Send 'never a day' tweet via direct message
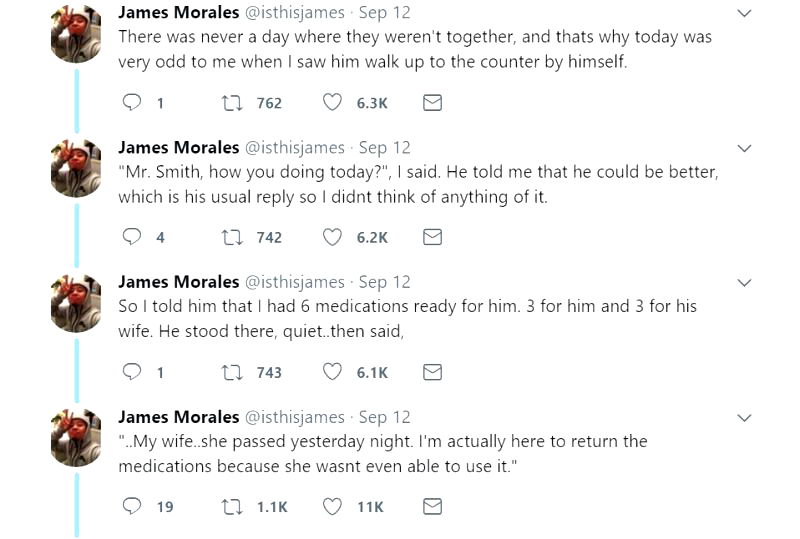Image resolution: width=800 pixels, height=539 pixels. (x=432, y=102)
